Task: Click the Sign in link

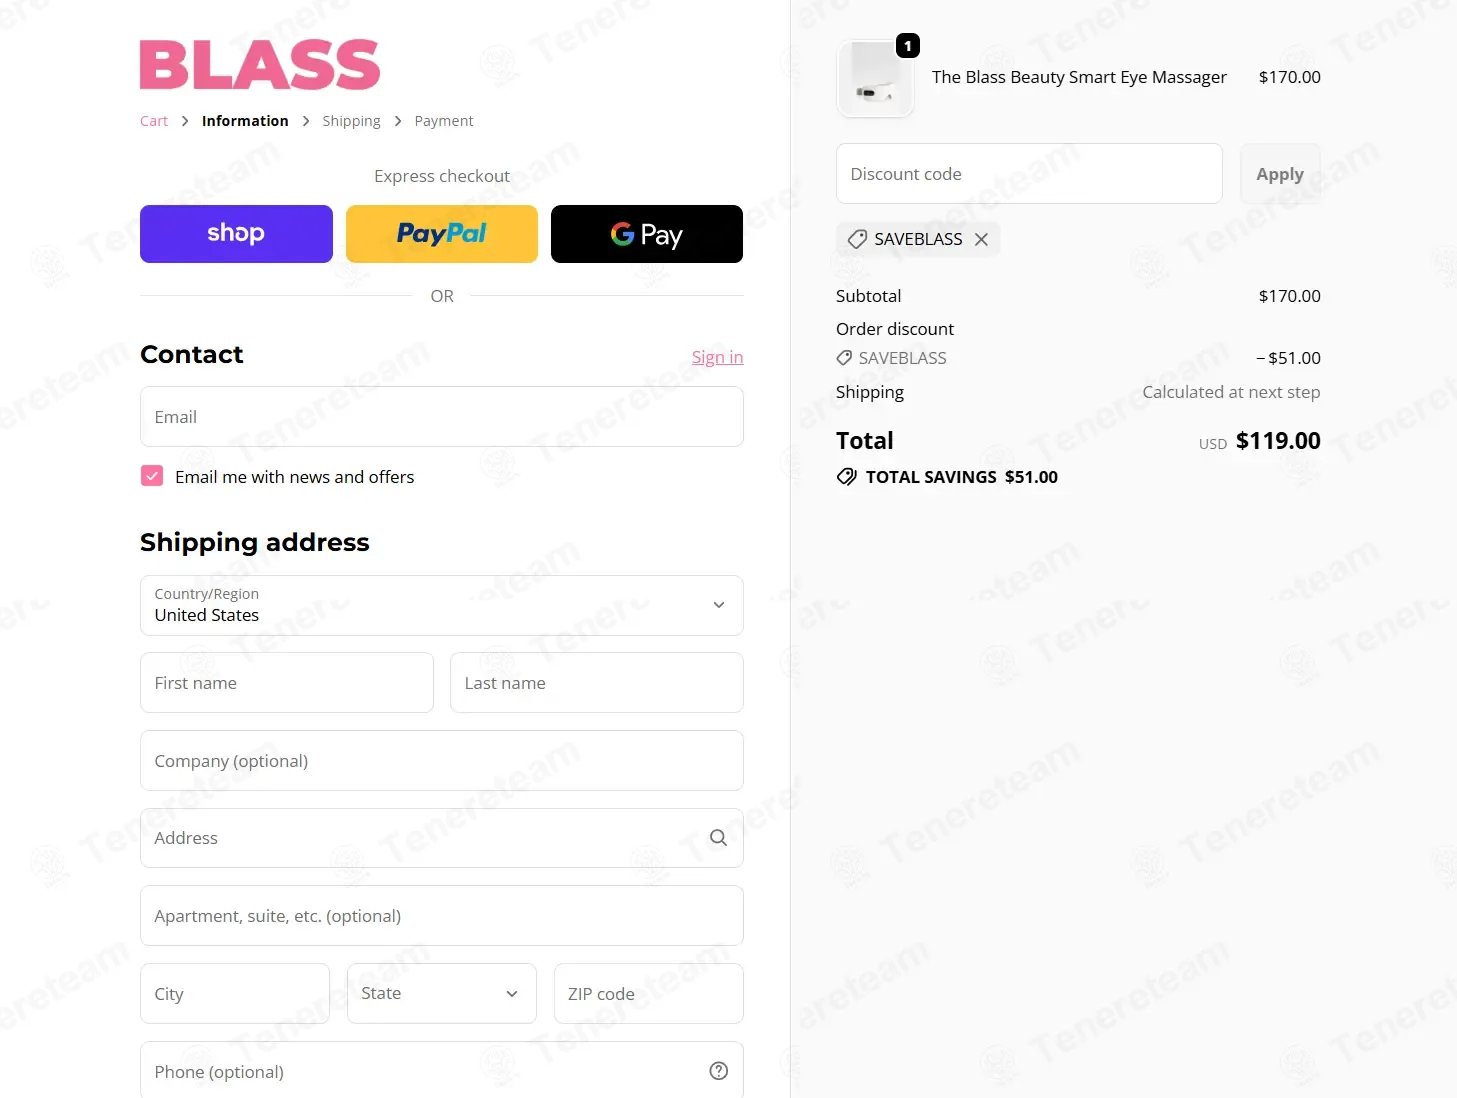Action: 717,357
